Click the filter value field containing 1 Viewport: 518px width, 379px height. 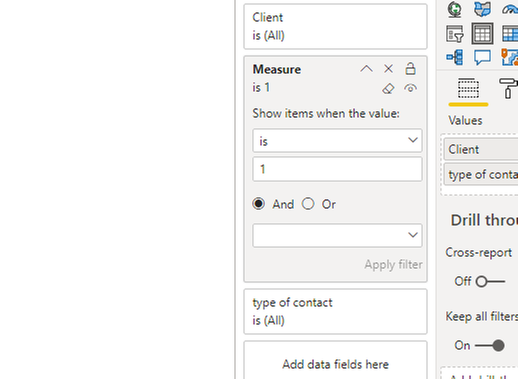coord(337,169)
